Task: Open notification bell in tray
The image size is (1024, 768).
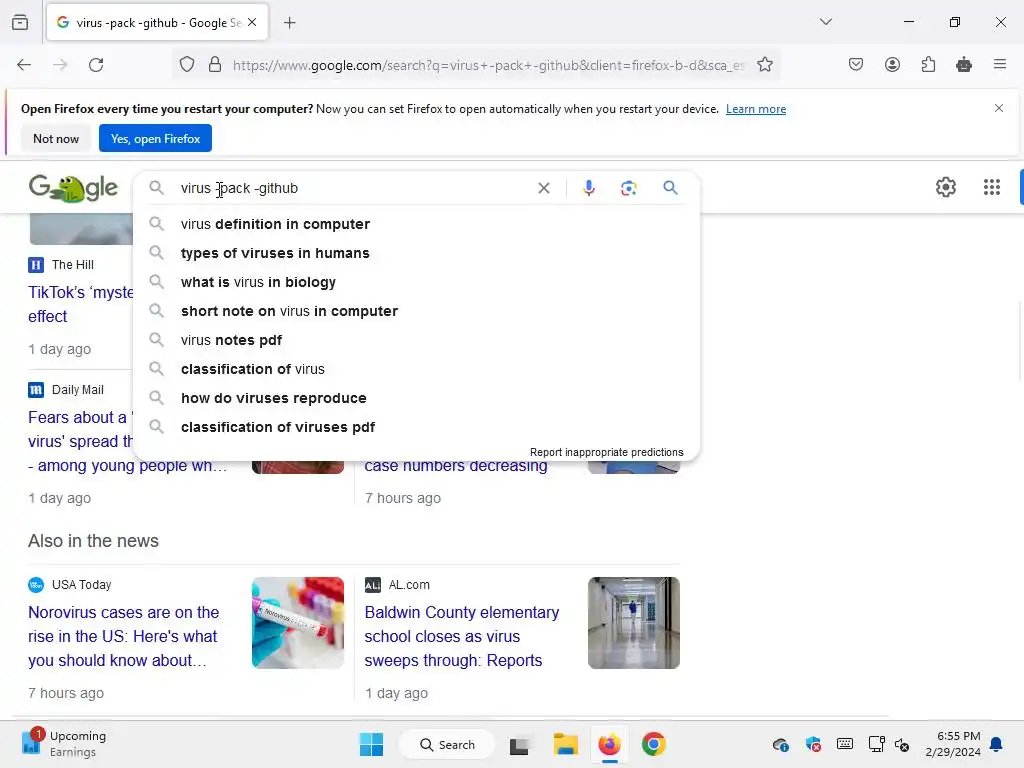Action: click(997, 744)
